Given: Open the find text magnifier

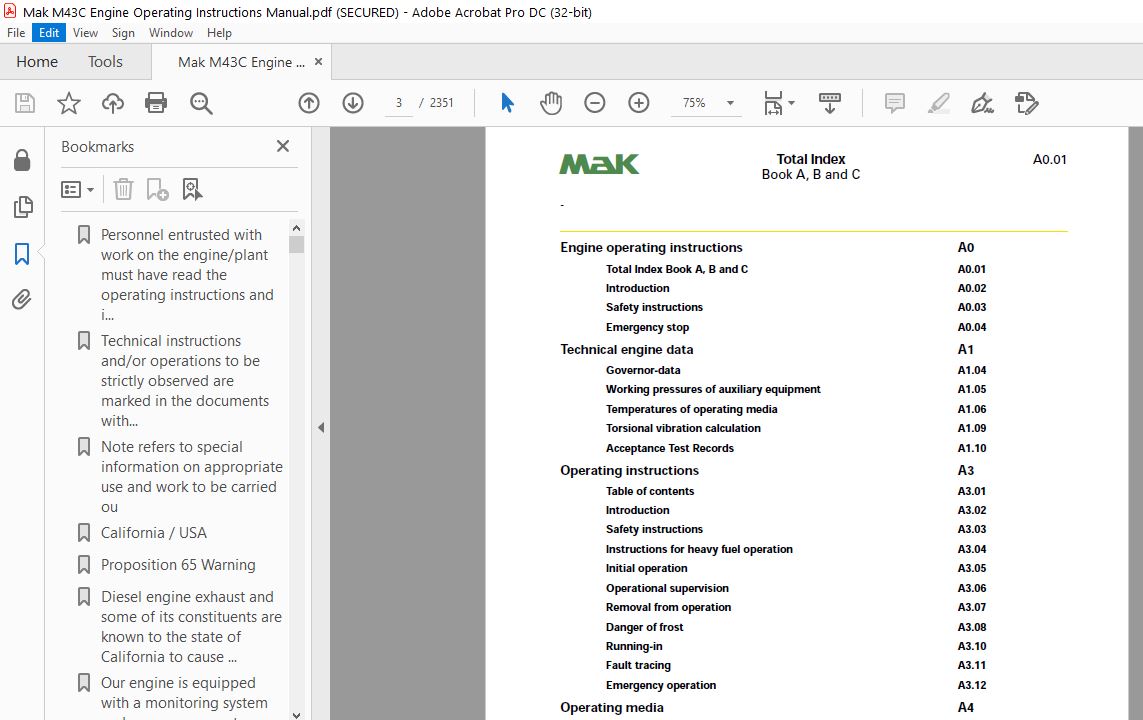Looking at the screenshot, I should click(201, 103).
